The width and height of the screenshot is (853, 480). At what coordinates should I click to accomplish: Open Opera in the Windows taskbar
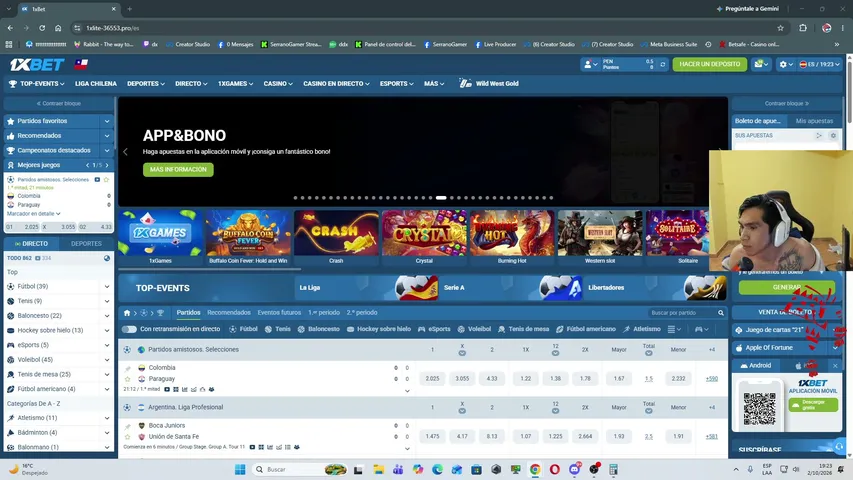554,469
